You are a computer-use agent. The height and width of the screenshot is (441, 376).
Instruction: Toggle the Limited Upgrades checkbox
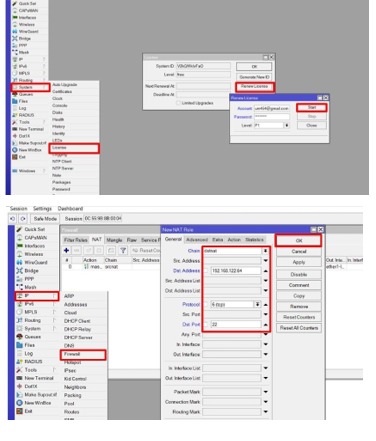178,103
